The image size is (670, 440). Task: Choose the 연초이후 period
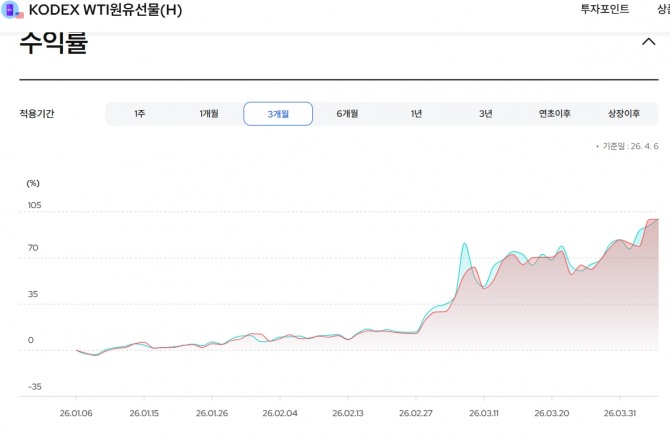pos(554,114)
